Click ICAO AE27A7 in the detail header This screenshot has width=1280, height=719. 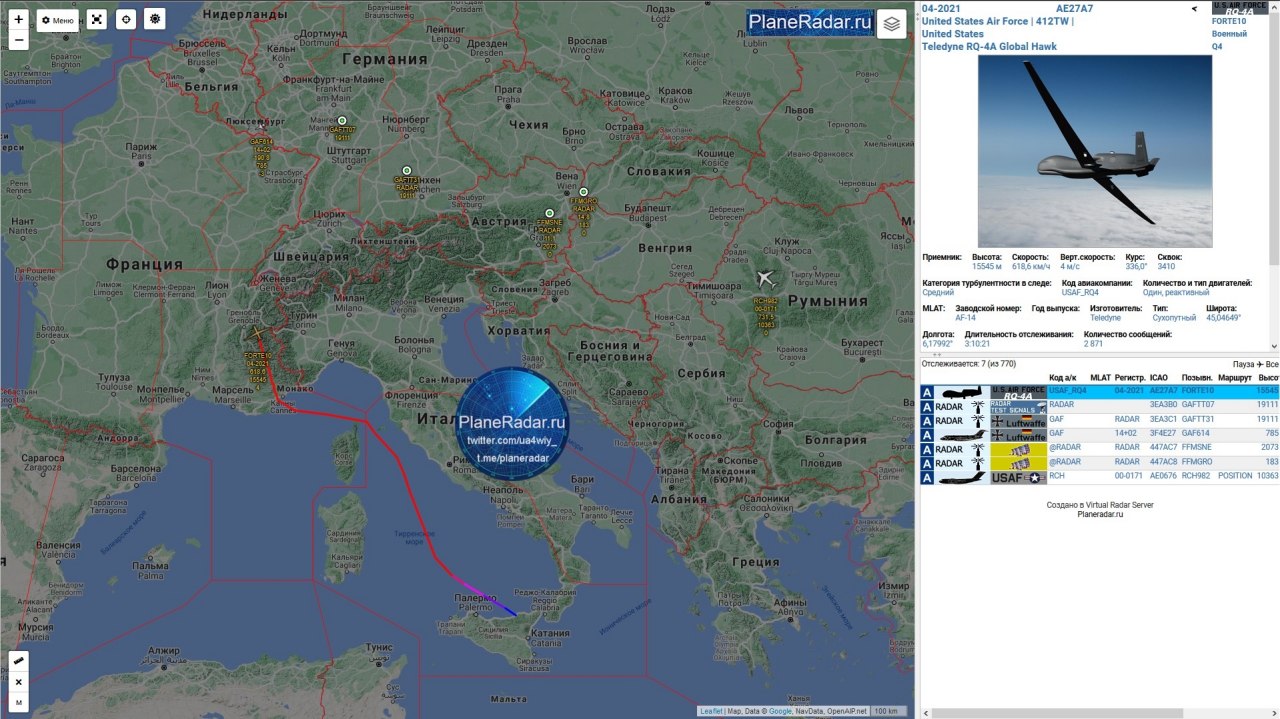[1075, 9]
